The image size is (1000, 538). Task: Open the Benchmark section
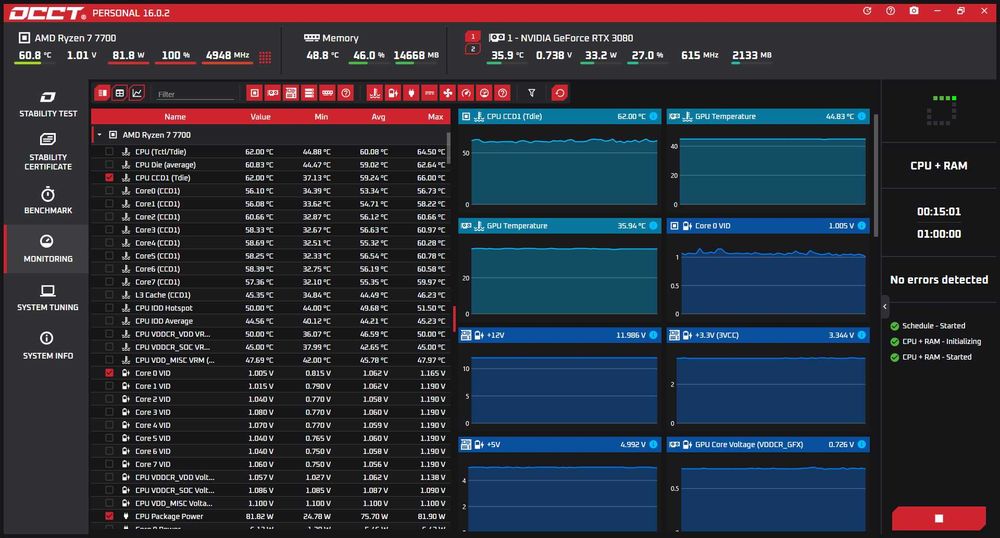coord(47,201)
